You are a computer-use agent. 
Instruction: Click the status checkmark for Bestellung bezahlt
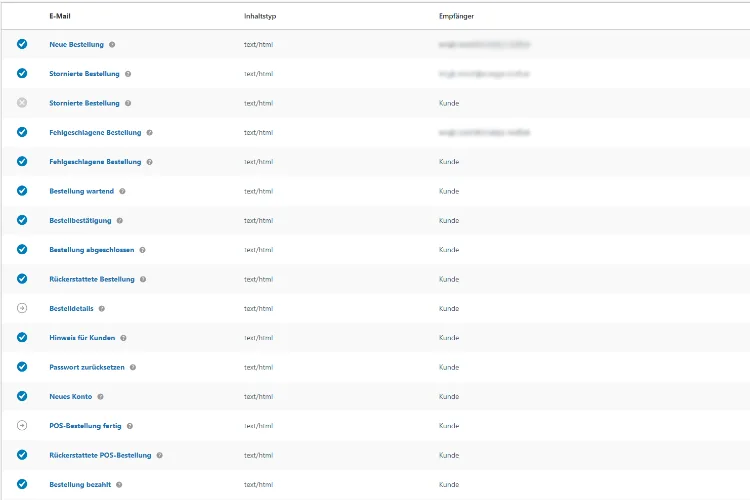pyautogui.click(x=22, y=484)
